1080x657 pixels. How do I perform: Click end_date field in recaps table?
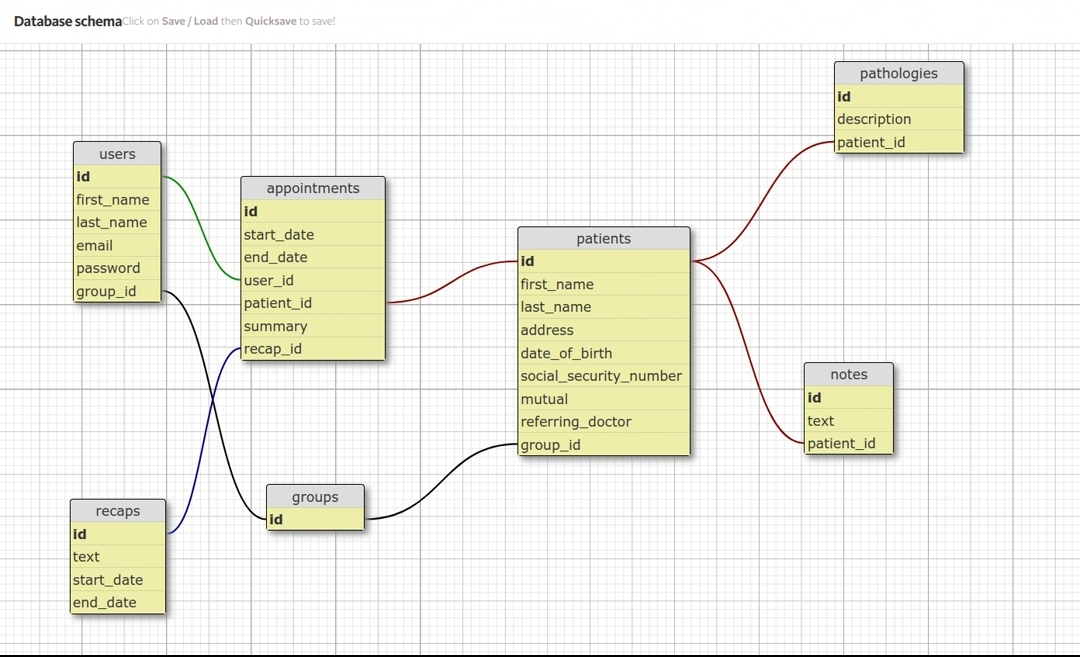point(118,603)
